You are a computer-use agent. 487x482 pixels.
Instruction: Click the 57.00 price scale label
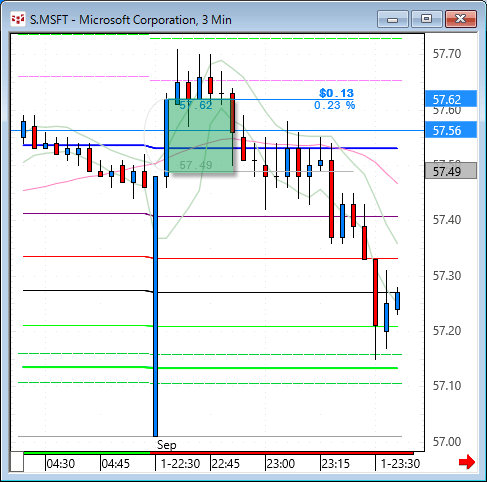pos(447,441)
